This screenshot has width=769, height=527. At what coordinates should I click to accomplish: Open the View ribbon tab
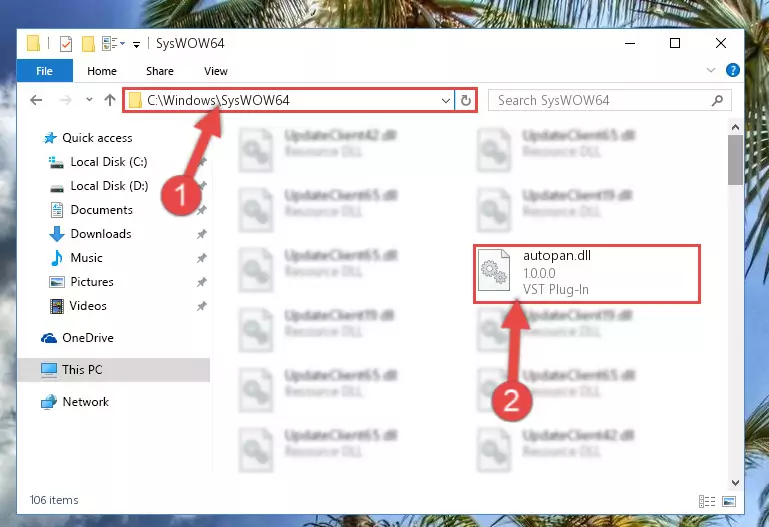coord(216,71)
